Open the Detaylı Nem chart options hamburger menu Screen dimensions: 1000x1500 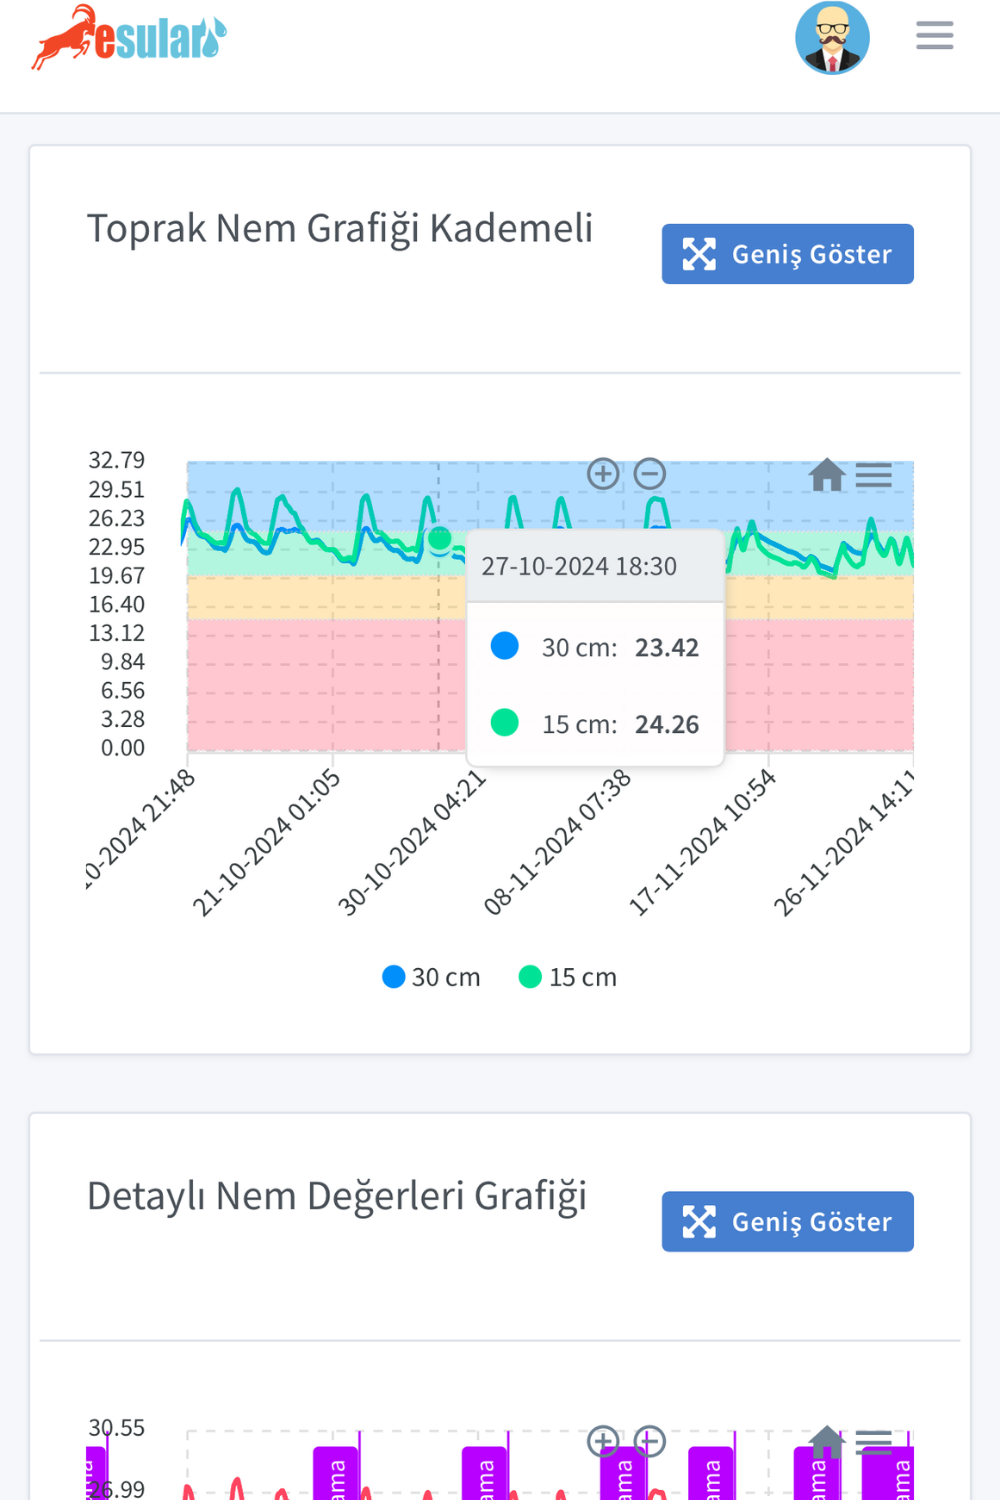(875, 1442)
